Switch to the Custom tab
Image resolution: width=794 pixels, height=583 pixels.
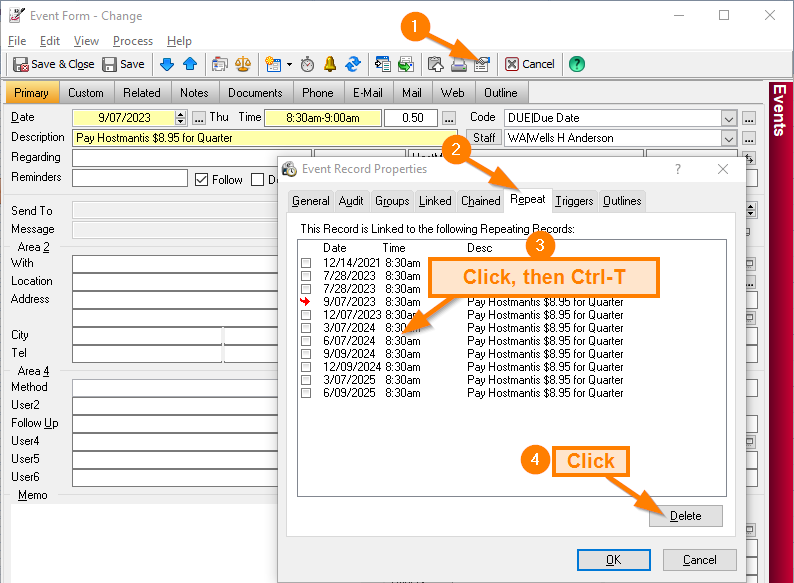86,93
